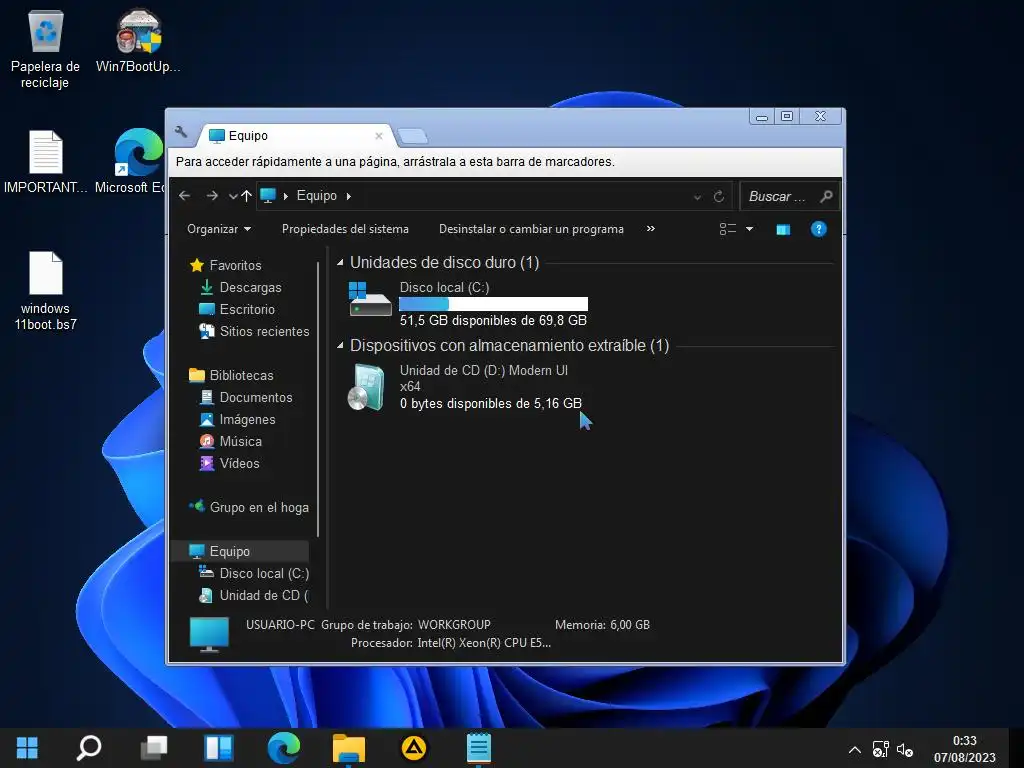Open the Notepad taskbar icon

point(479,748)
